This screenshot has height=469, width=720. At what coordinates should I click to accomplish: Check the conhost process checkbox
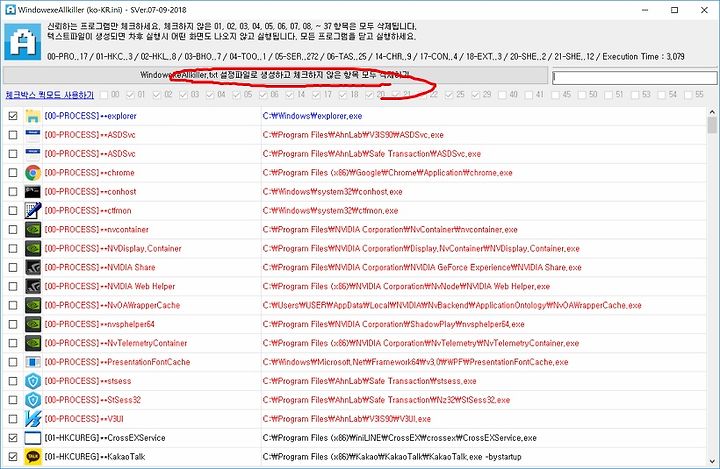13,192
